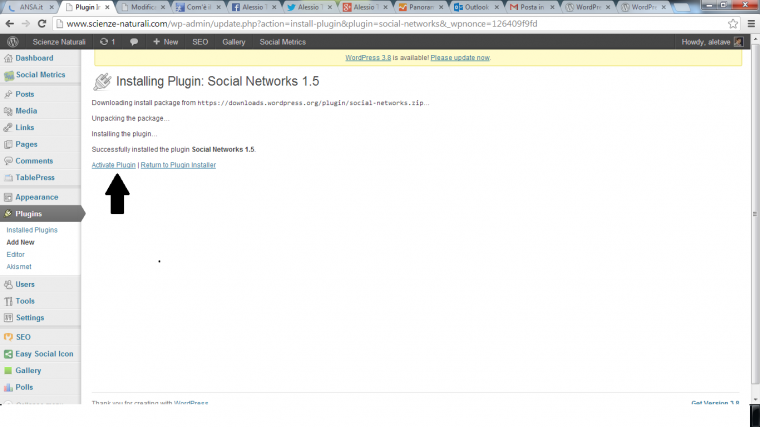Click Return to Plugin Installer link
Viewport: 760px width, 427px height.
(x=178, y=165)
